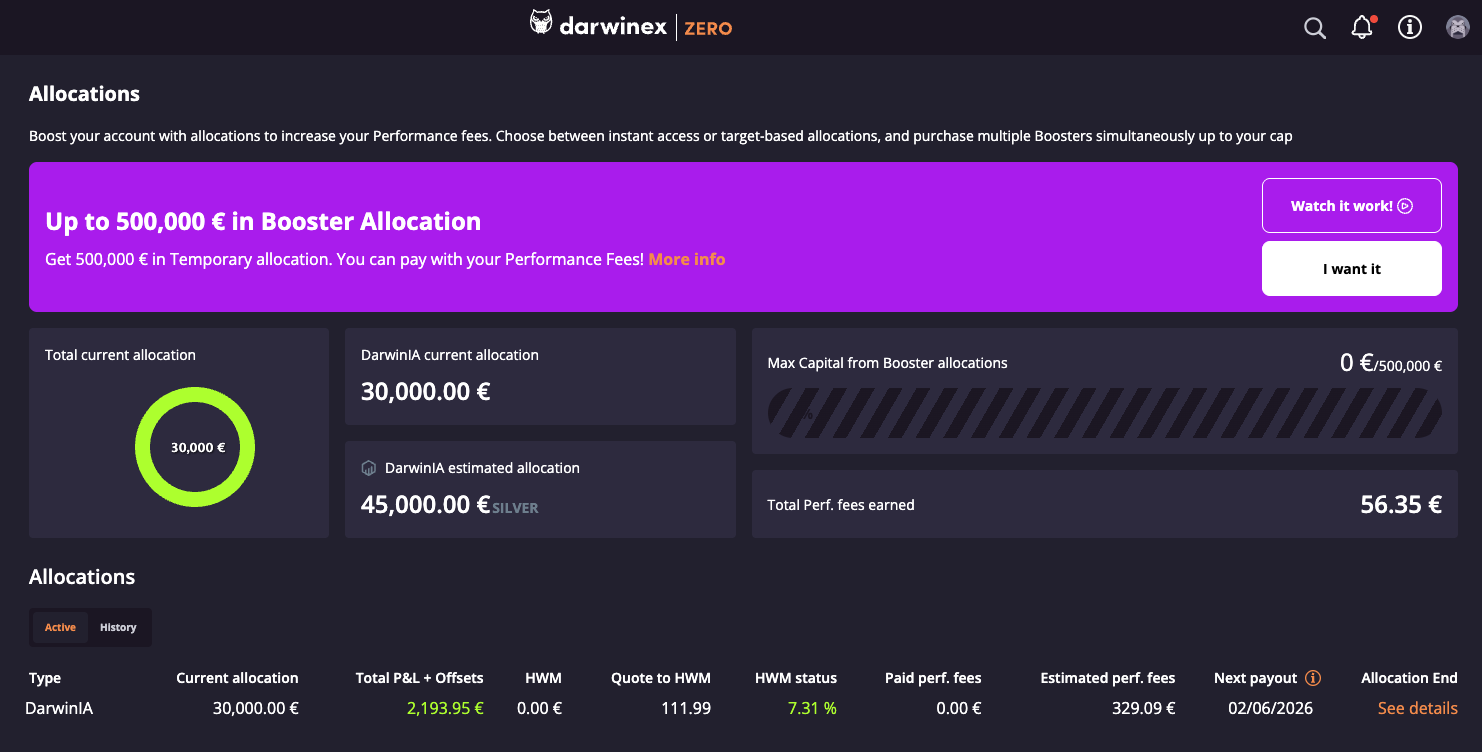Click the 45,000.00 € estimated allocation value
Viewport: 1482px width, 752px height.
(x=425, y=504)
